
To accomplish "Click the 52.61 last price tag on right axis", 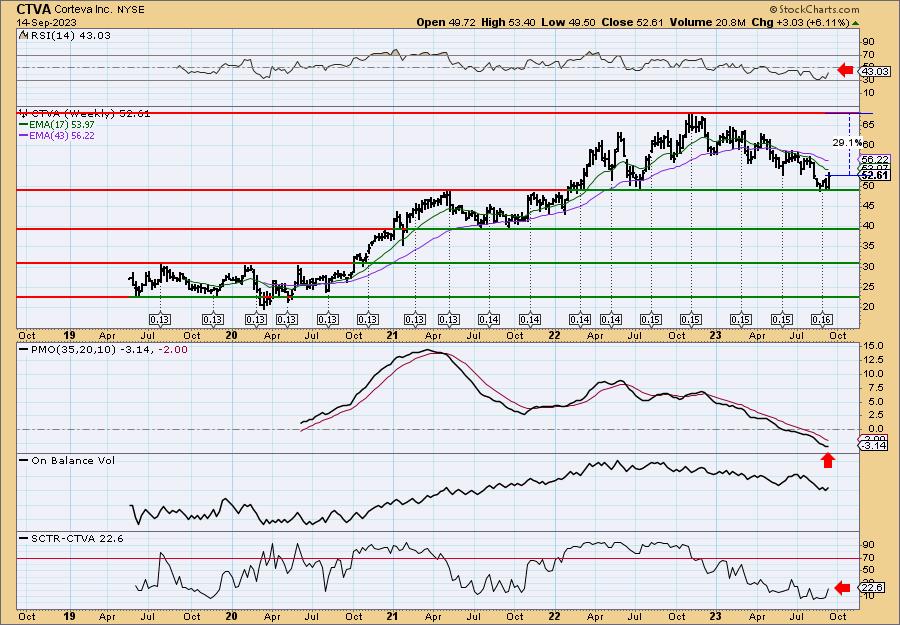I will click(876, 176).
